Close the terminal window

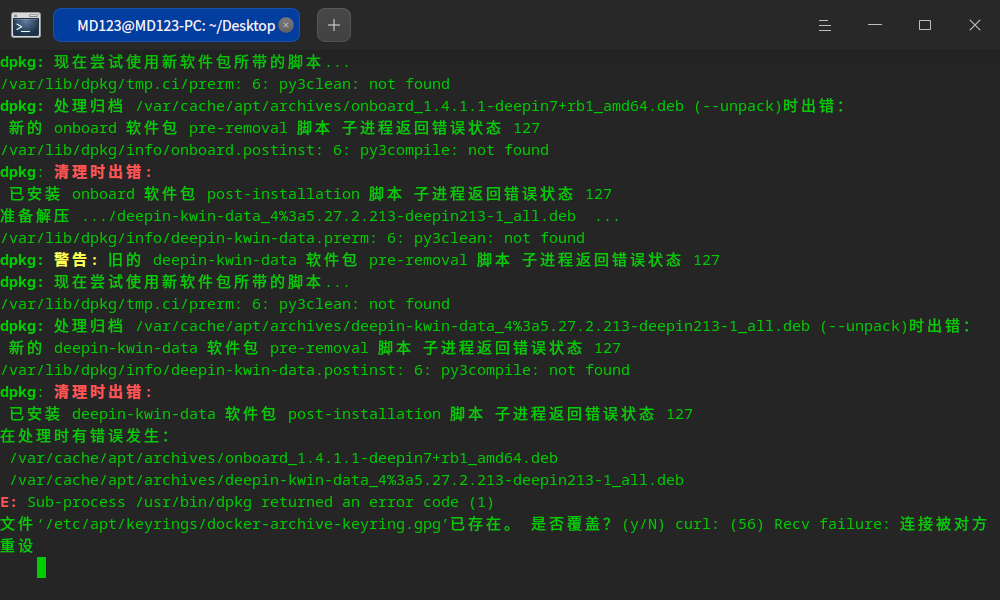(974, 26)
